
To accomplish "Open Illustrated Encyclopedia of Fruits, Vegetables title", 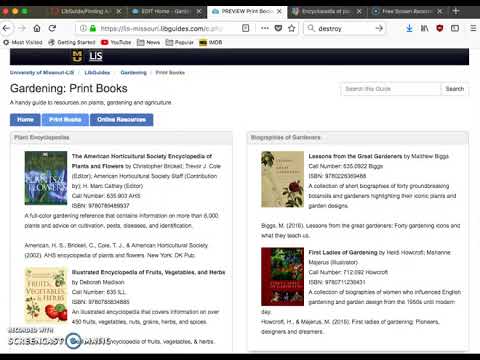I will [x=149, y=272].
